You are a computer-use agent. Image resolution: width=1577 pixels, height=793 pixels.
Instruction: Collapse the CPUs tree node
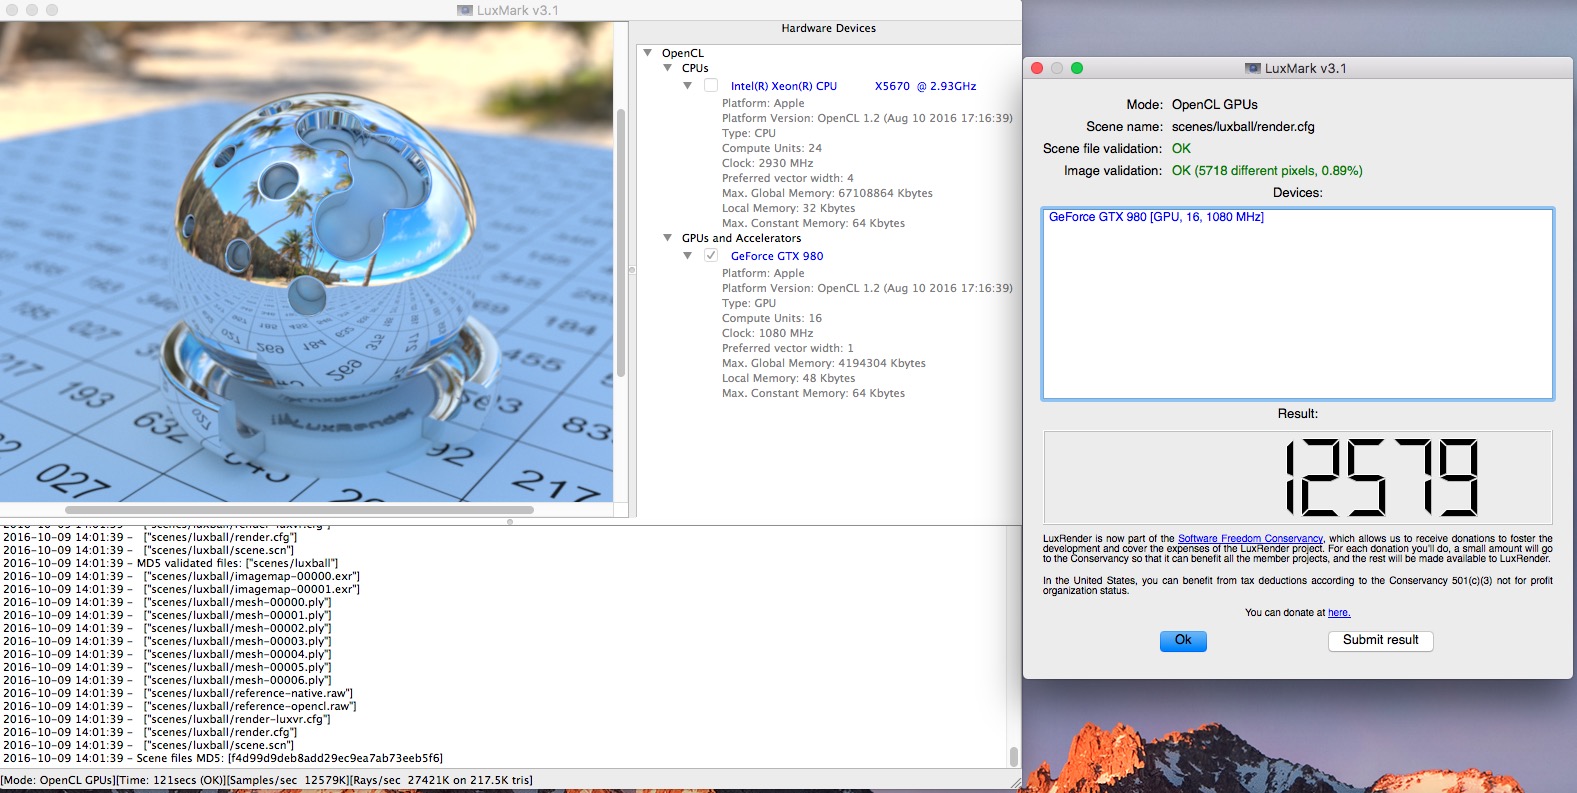(x=668, y=68)
